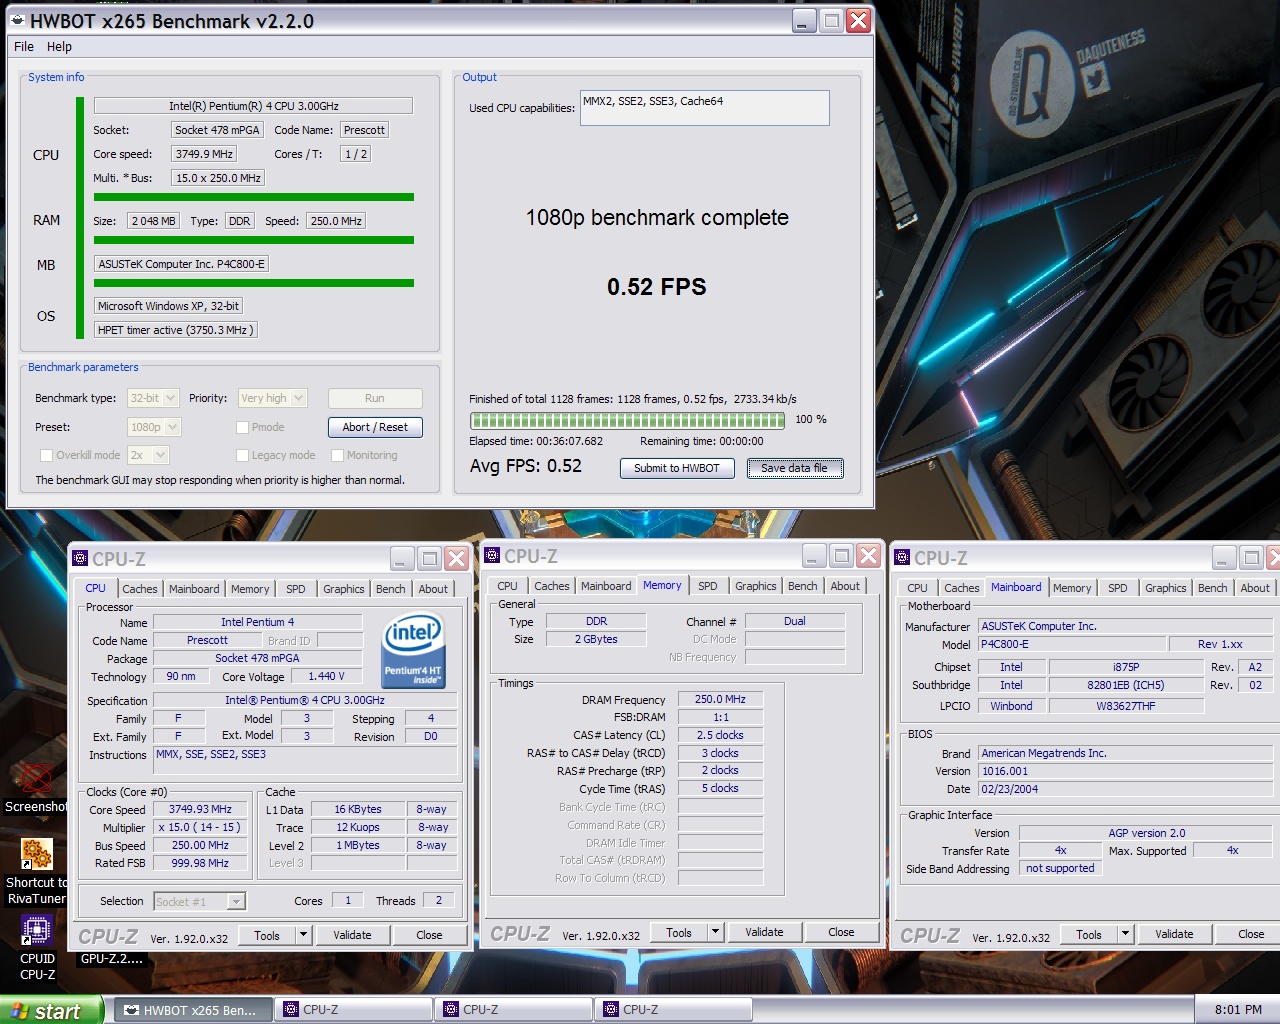Click the Intel Pentium 4 HT logo

click(x=413, y=651)
